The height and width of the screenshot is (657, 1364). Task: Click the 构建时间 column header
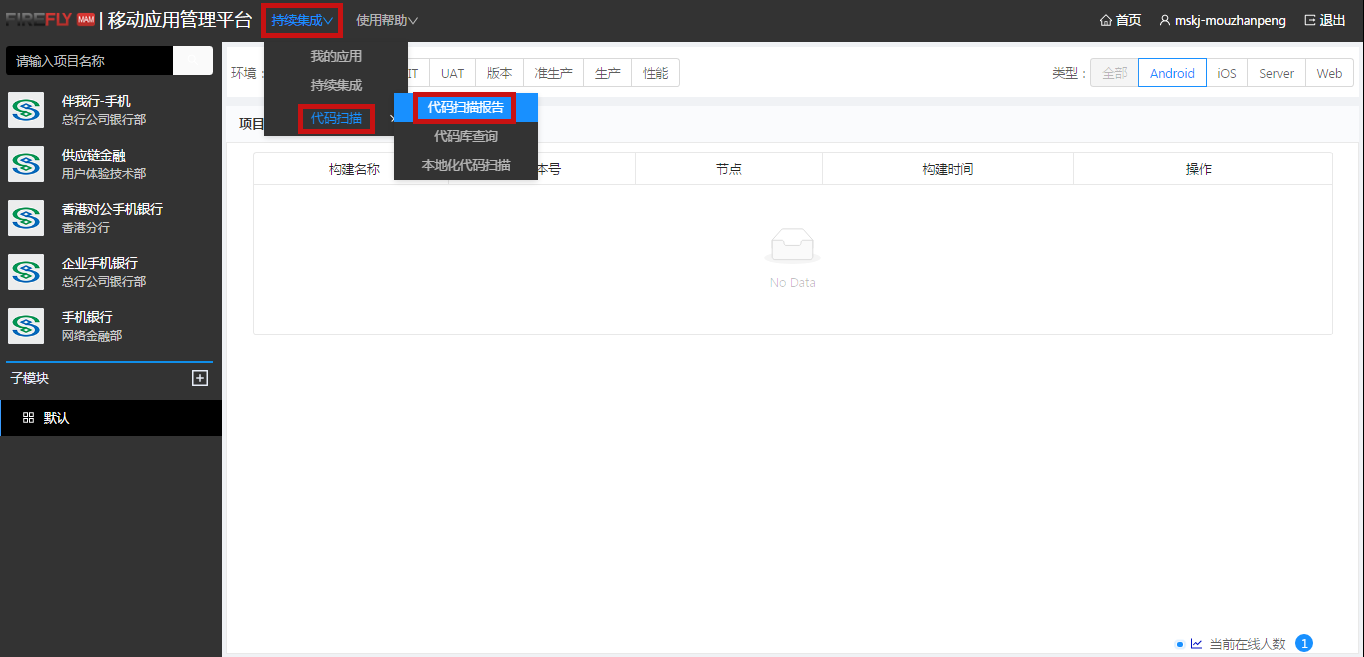948,169
